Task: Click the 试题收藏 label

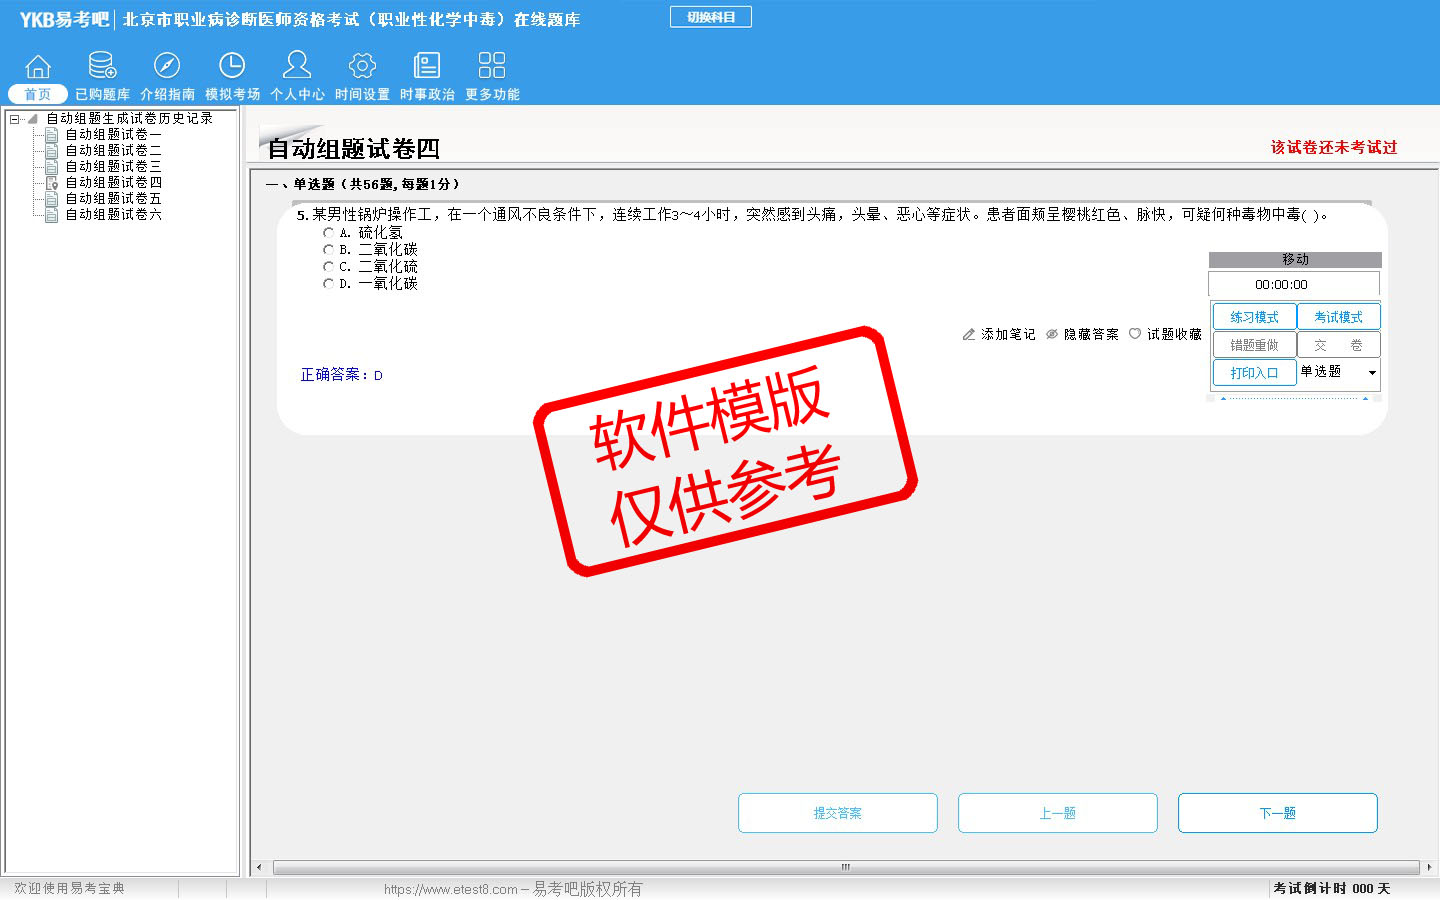Action: pyautogui.click(x=1174, y=334)
